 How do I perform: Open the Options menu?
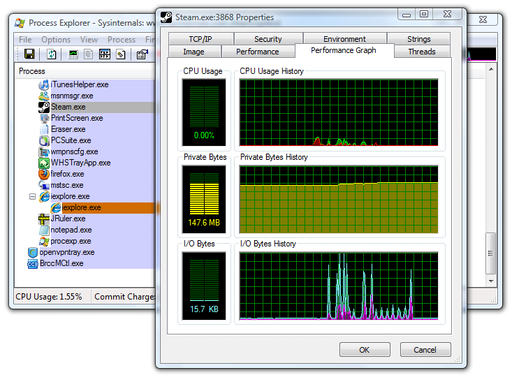tap(56, 40)
